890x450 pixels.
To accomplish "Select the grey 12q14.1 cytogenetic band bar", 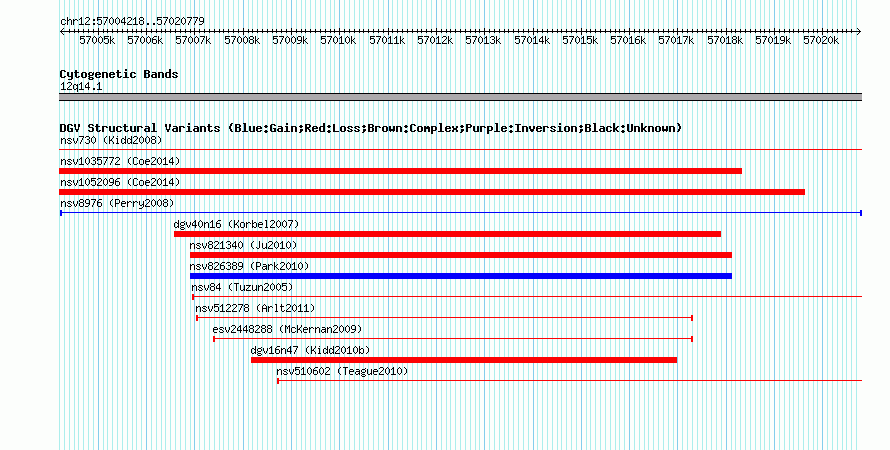I will (461, 97).
